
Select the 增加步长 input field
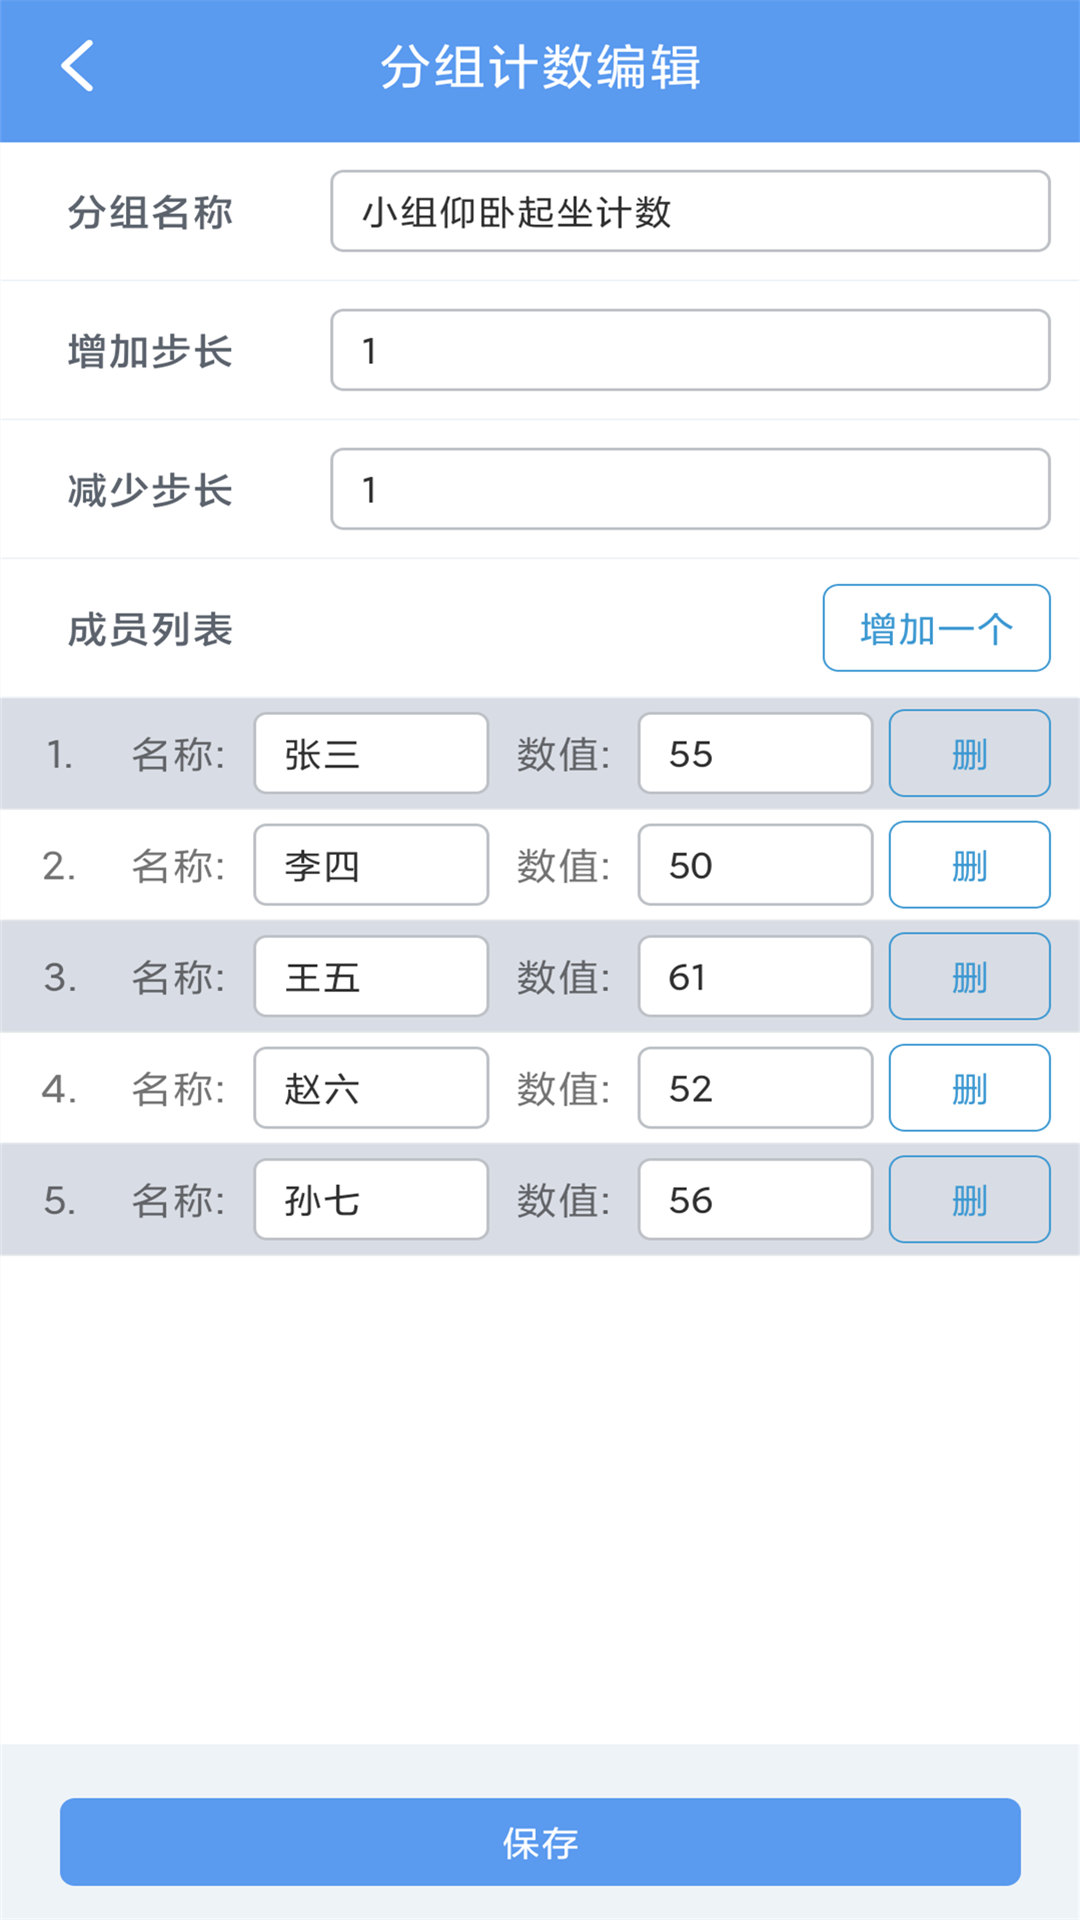click(x=689, y=350)
